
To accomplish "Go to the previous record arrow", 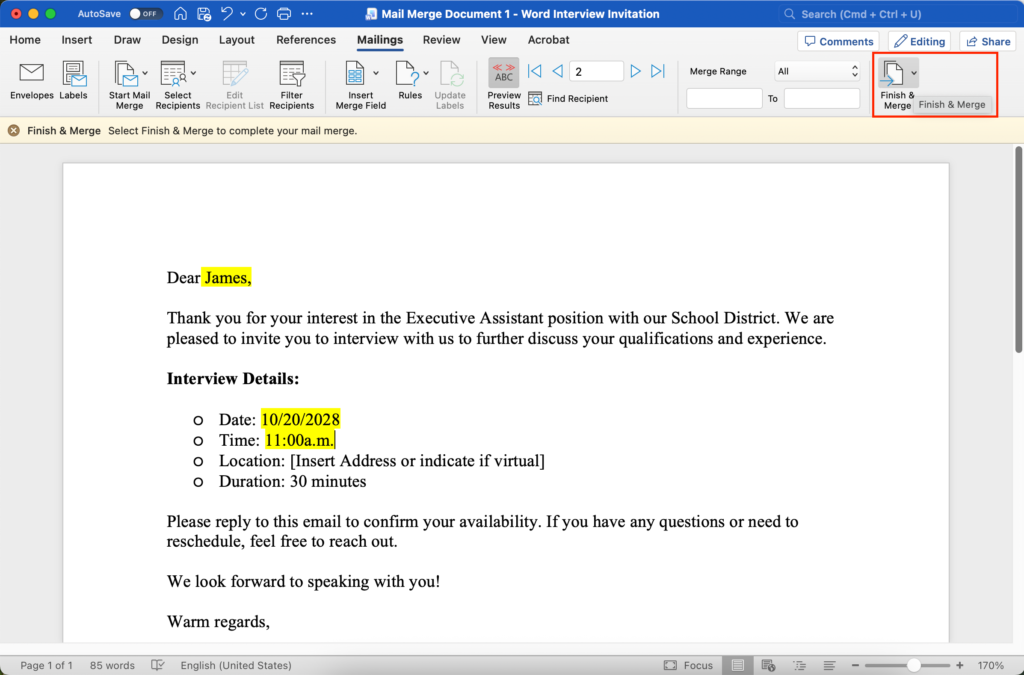I will [x=558, y=72].
